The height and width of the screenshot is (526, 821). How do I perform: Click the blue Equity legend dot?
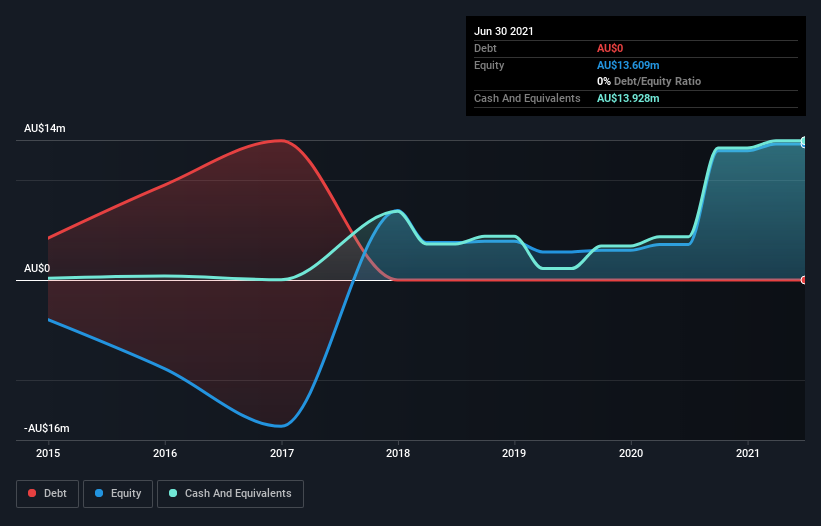click(x=99, y=493)
